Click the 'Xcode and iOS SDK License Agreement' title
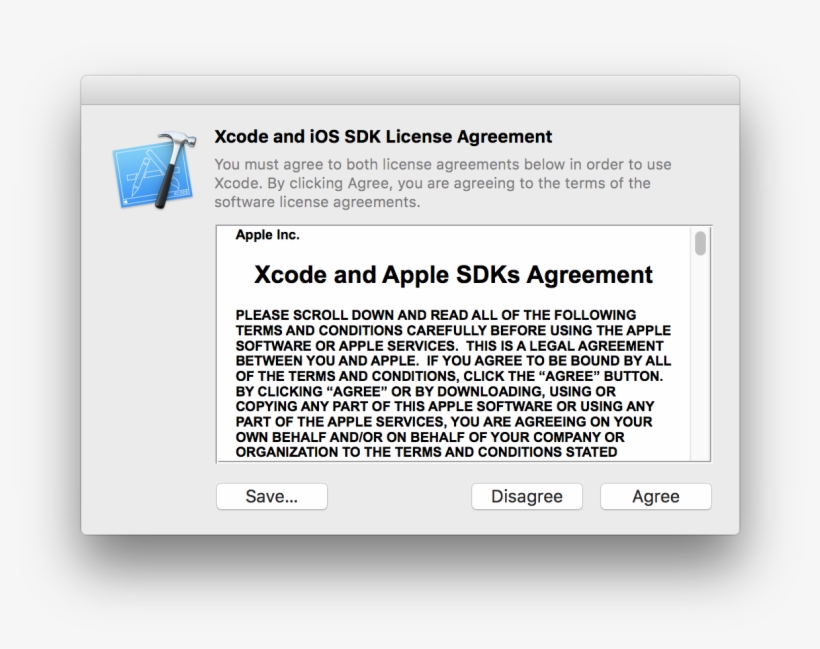 [x=383, y=136]
